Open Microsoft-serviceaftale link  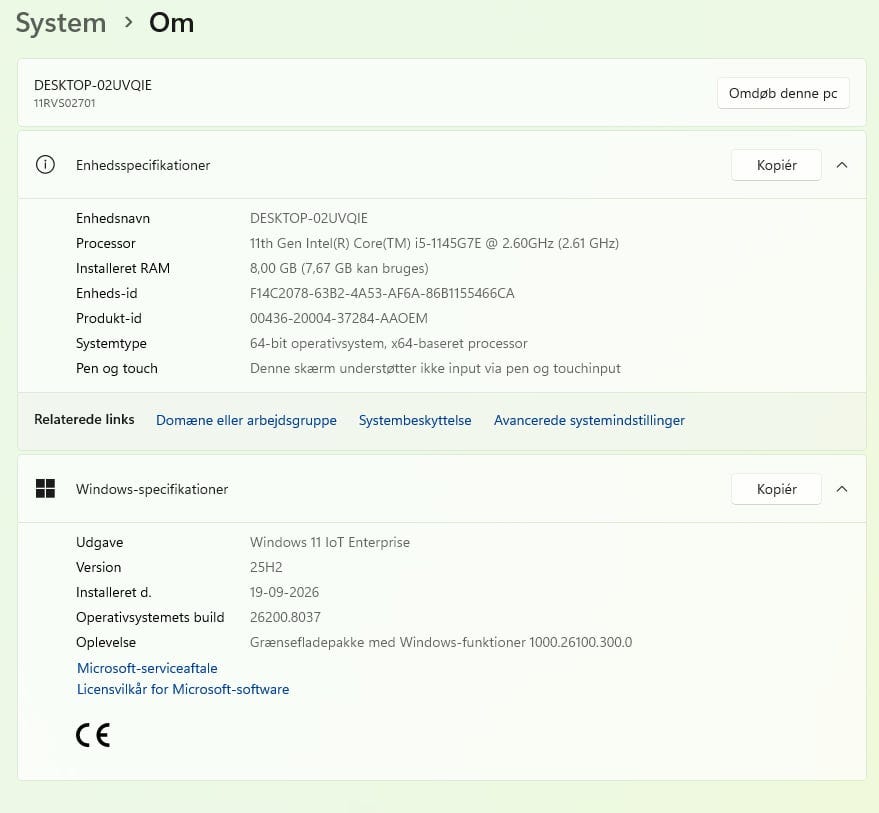(147, 668)
